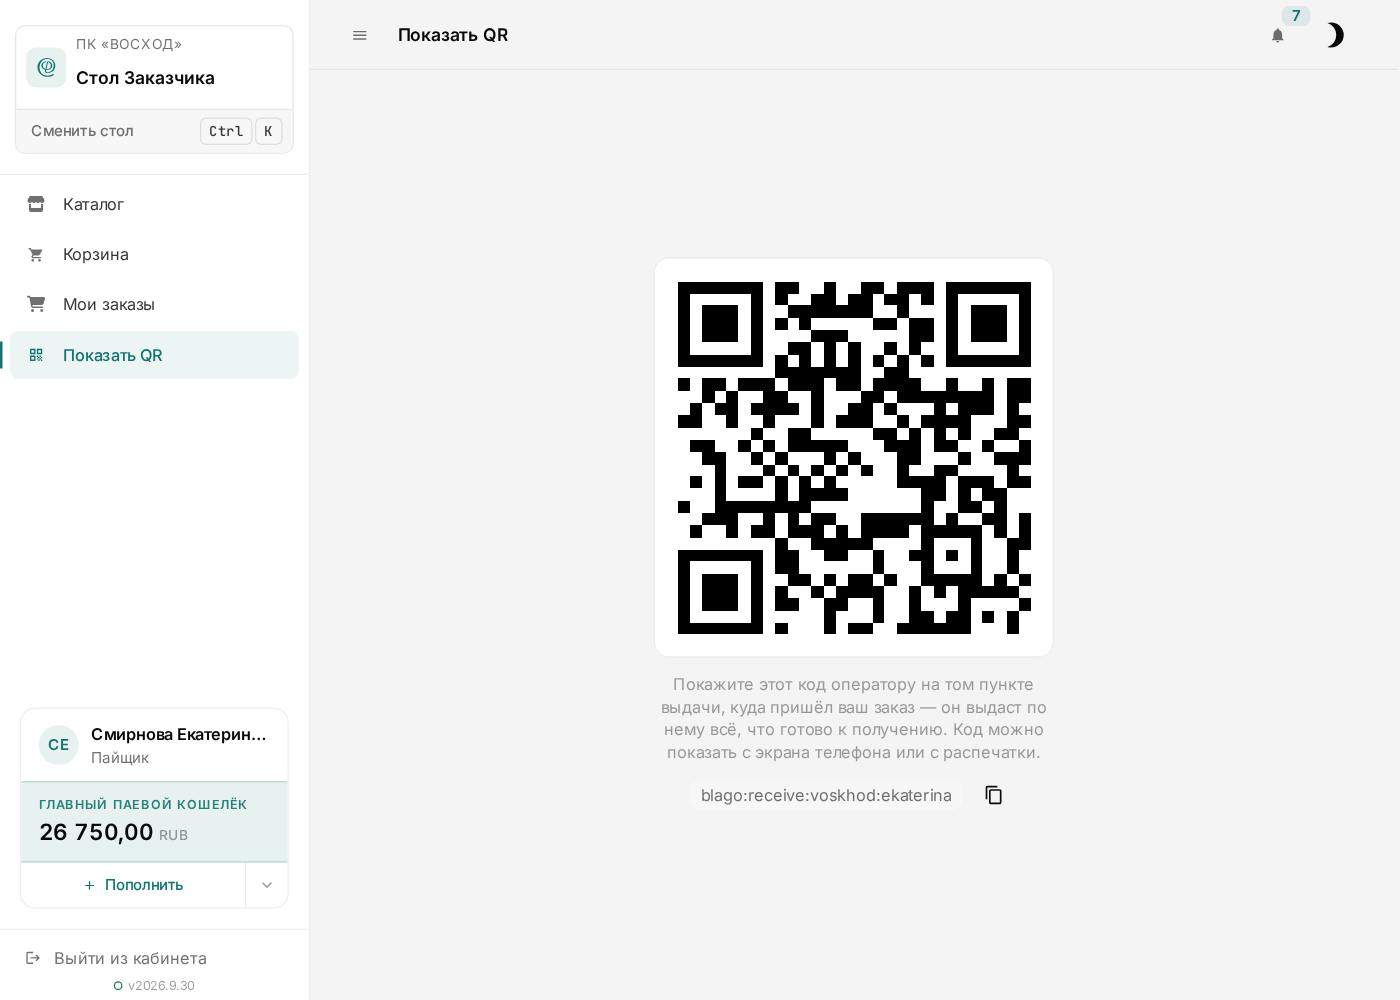
Task: Click the logout arrow icon
Action: coord(33,958)
